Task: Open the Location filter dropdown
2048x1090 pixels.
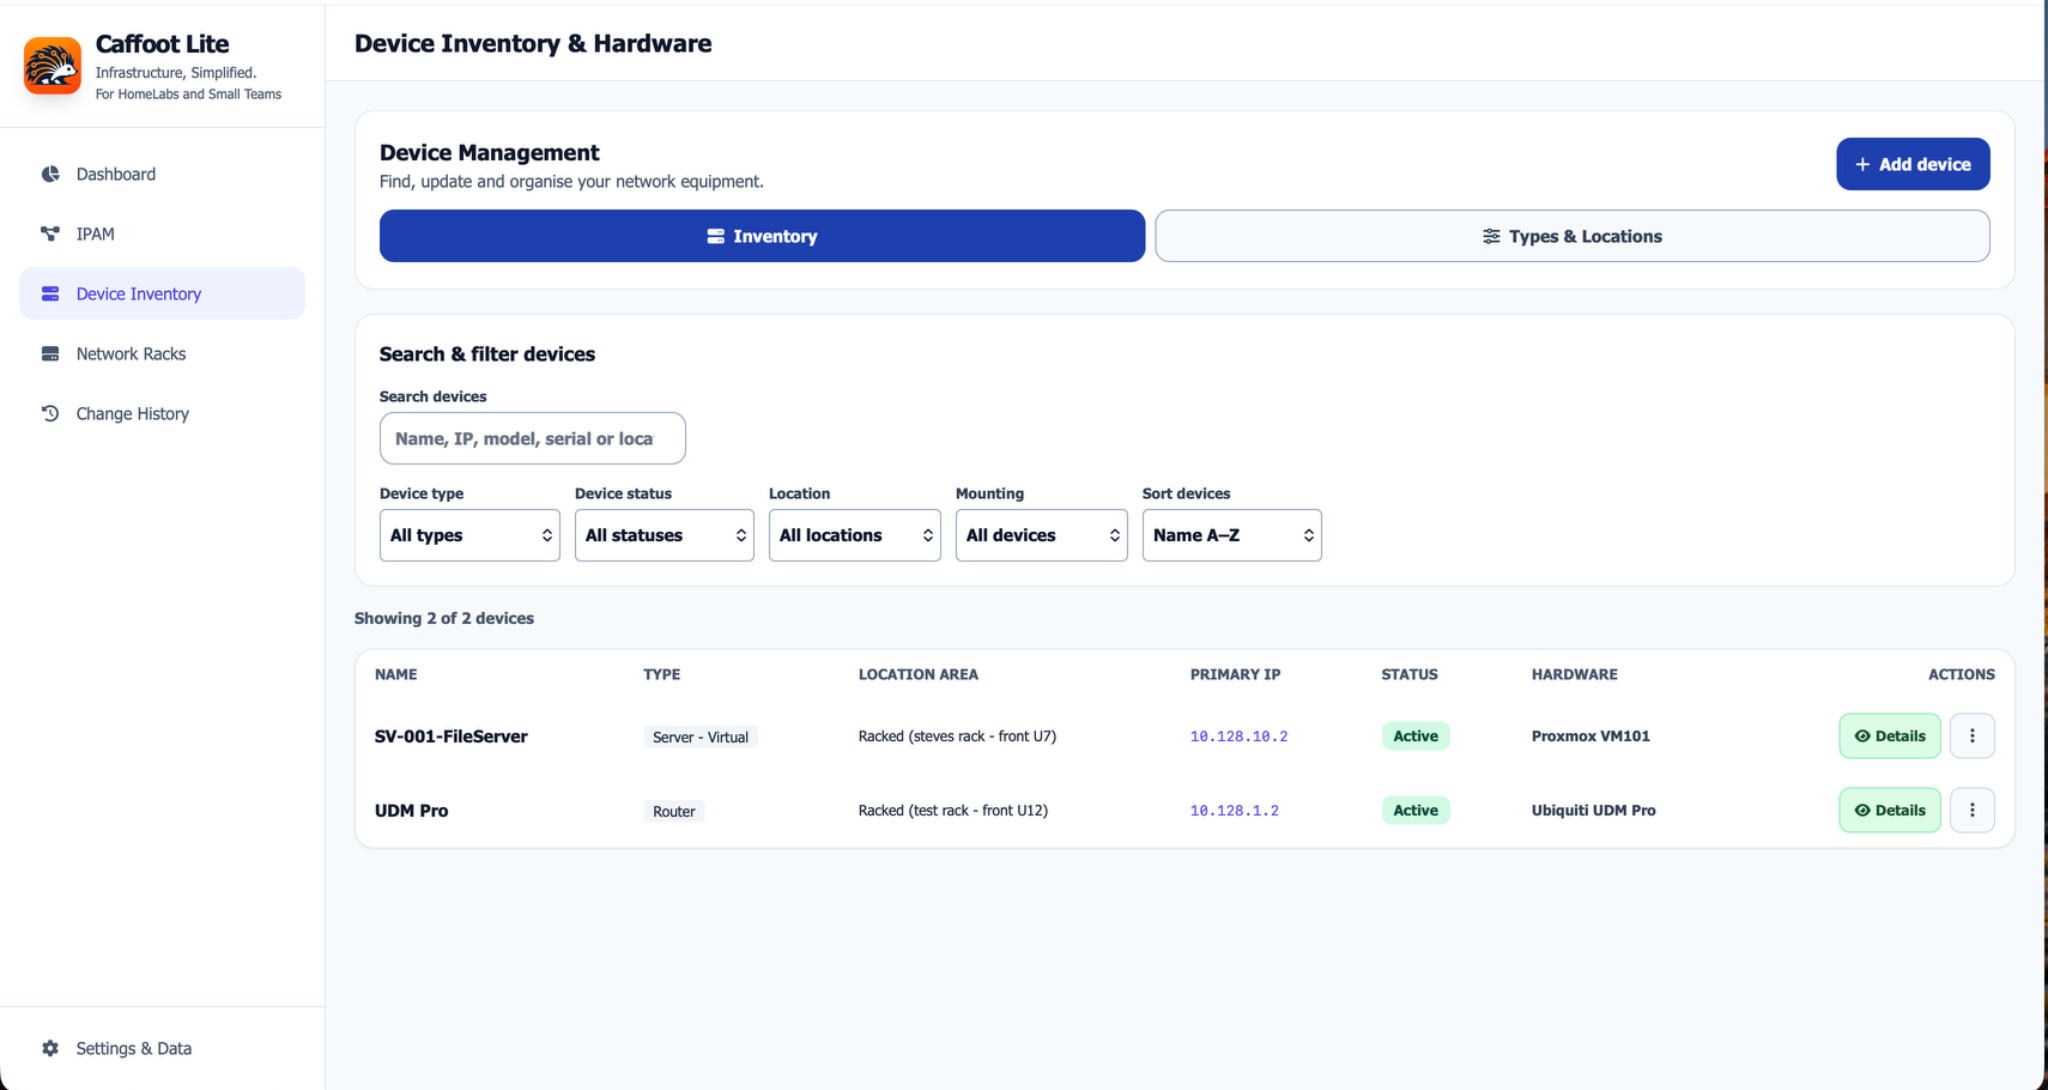Action: [x=855, y=535]
